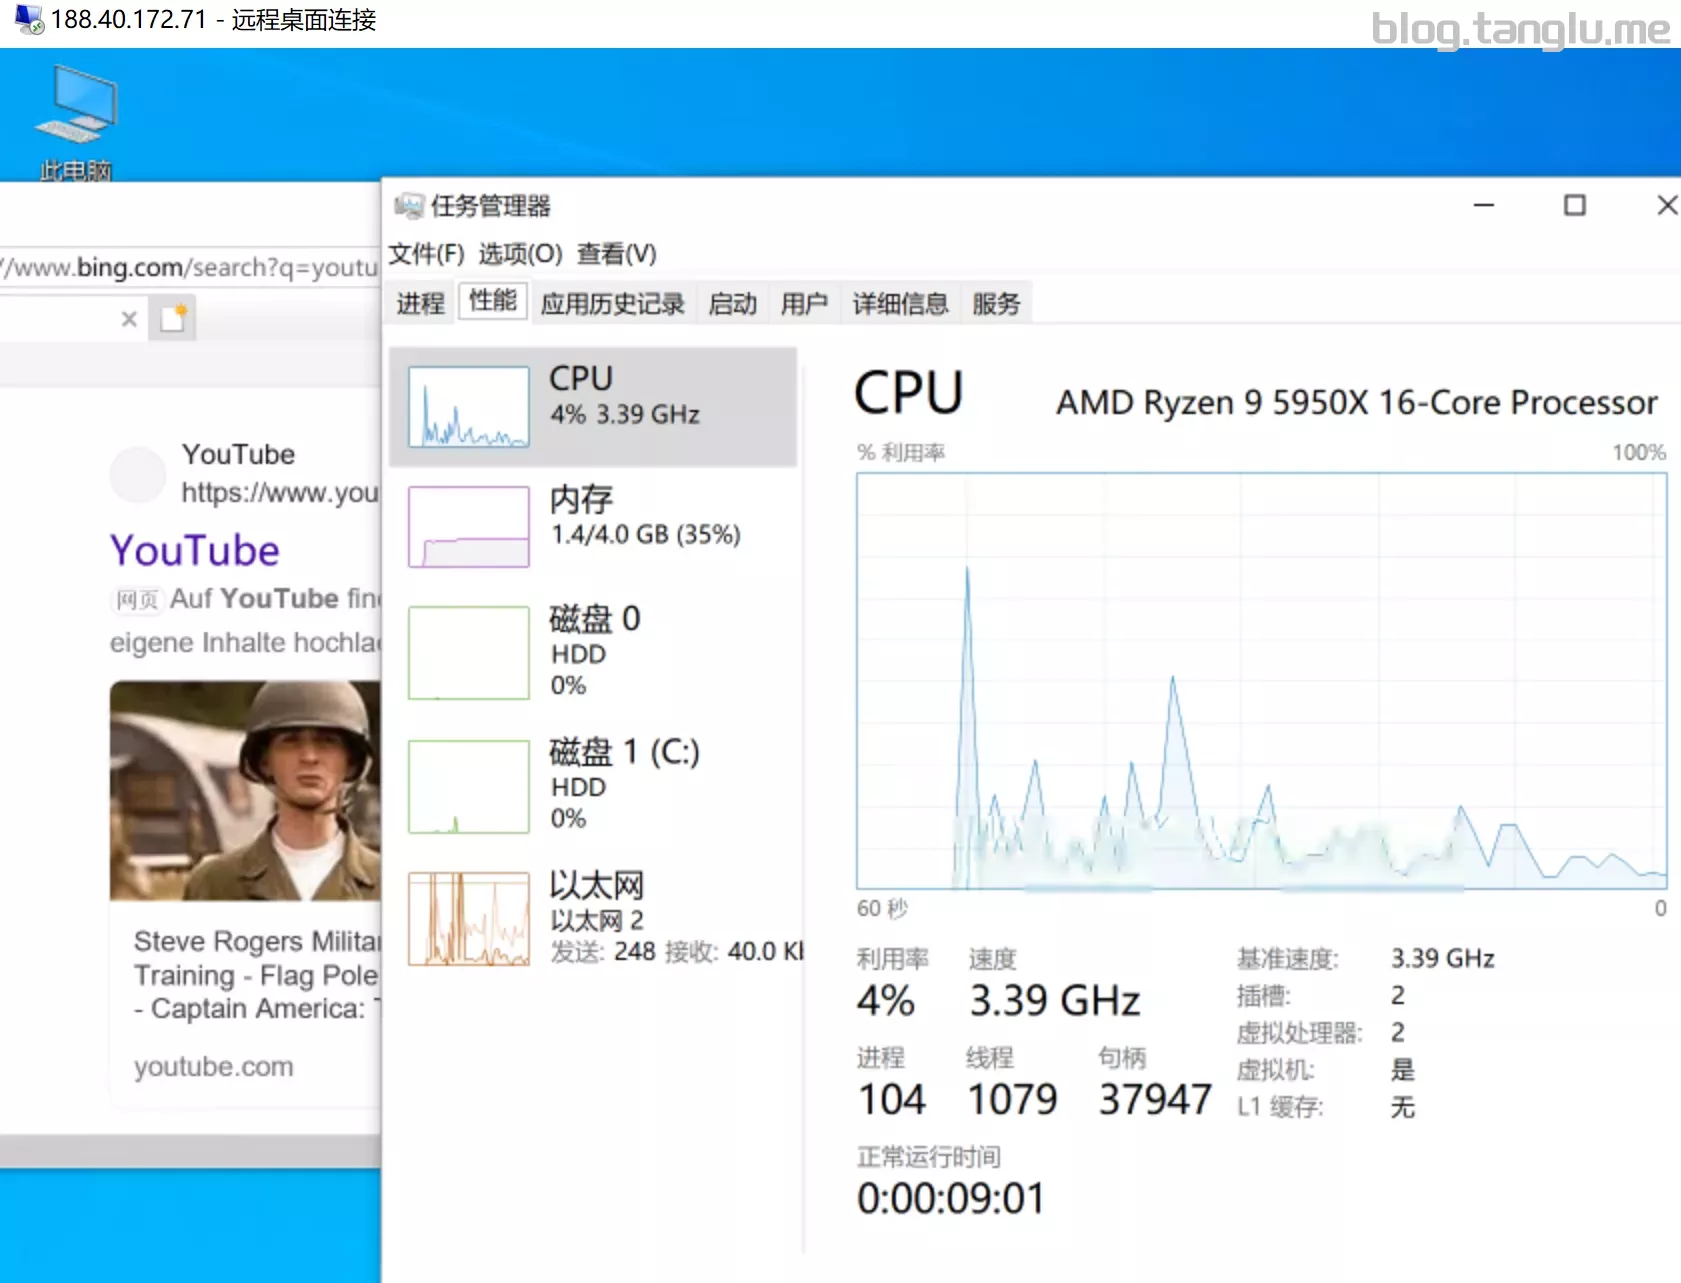This screenshot has width=1681, height=1283.
Task: Open the Captain America video thumbnail
Action: (245, 791)
